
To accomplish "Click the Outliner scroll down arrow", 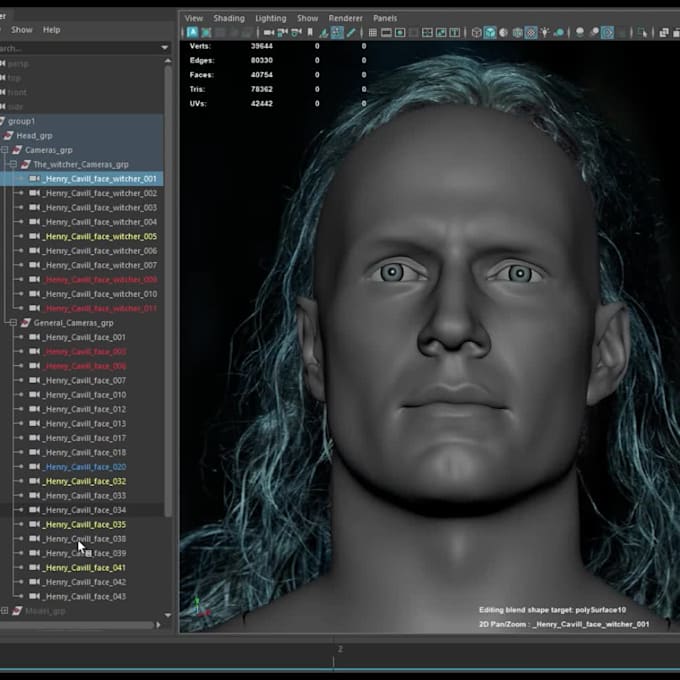I will tap(168, 615).
